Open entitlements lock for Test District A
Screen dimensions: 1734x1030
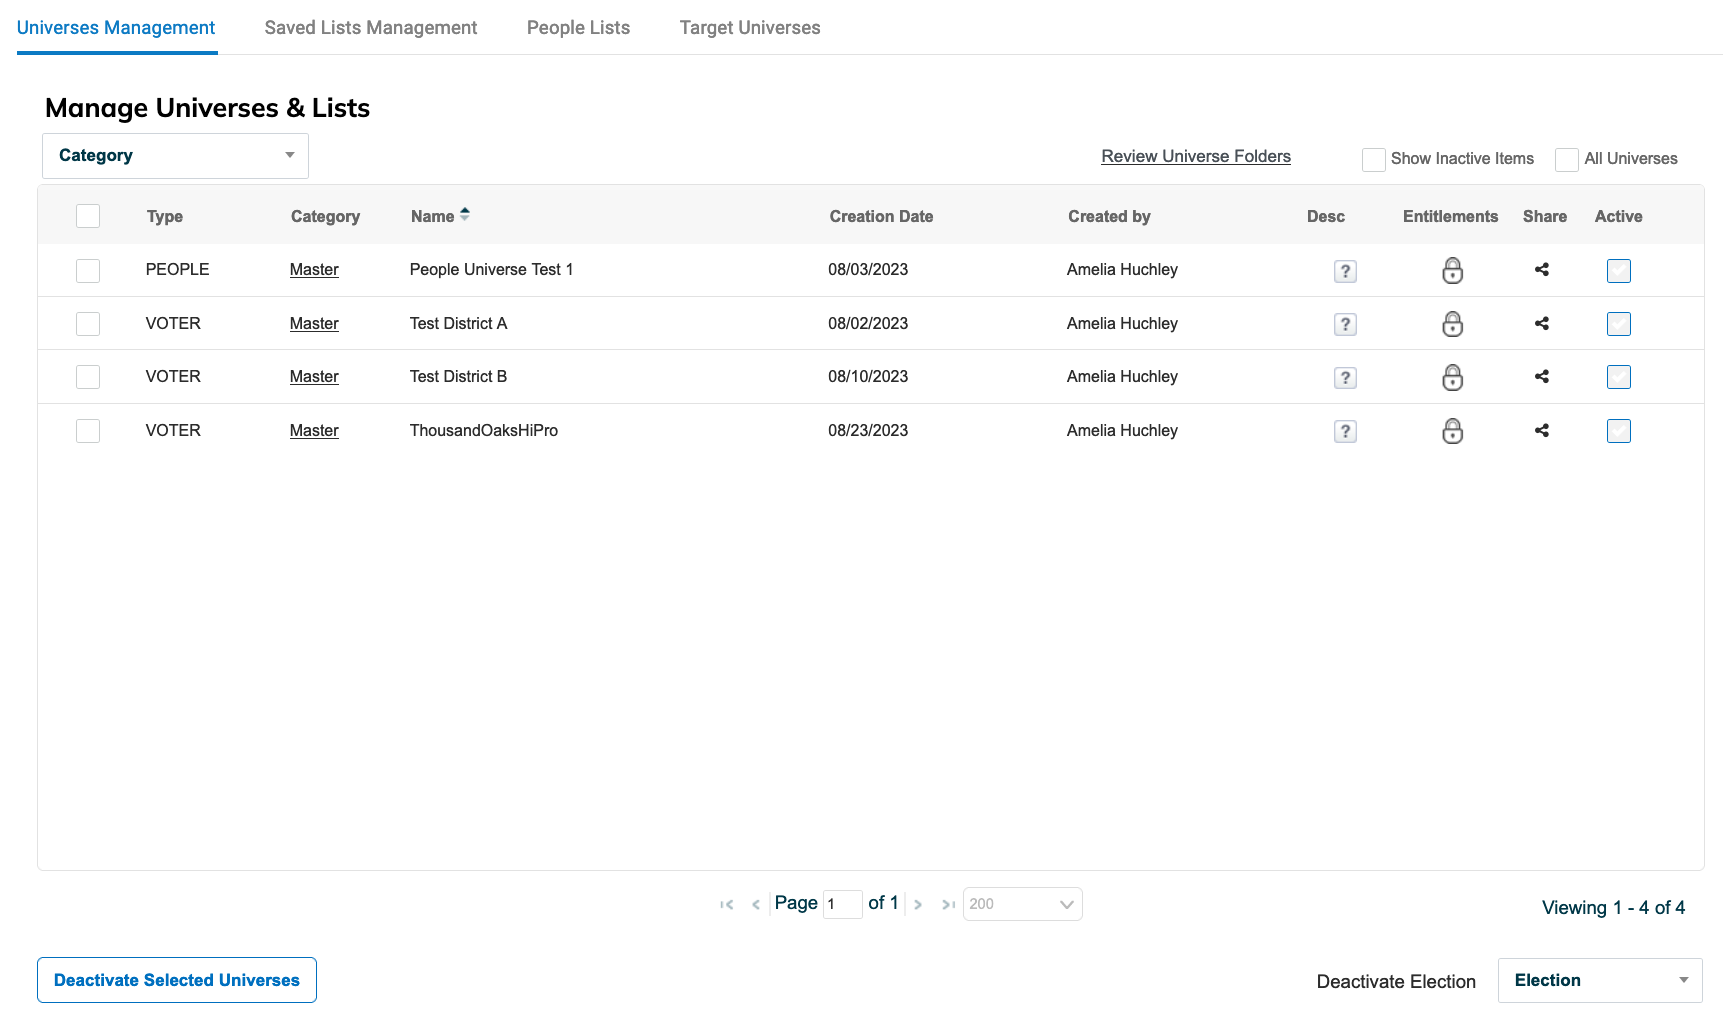pyautogui.click(x=1453, y=324)
